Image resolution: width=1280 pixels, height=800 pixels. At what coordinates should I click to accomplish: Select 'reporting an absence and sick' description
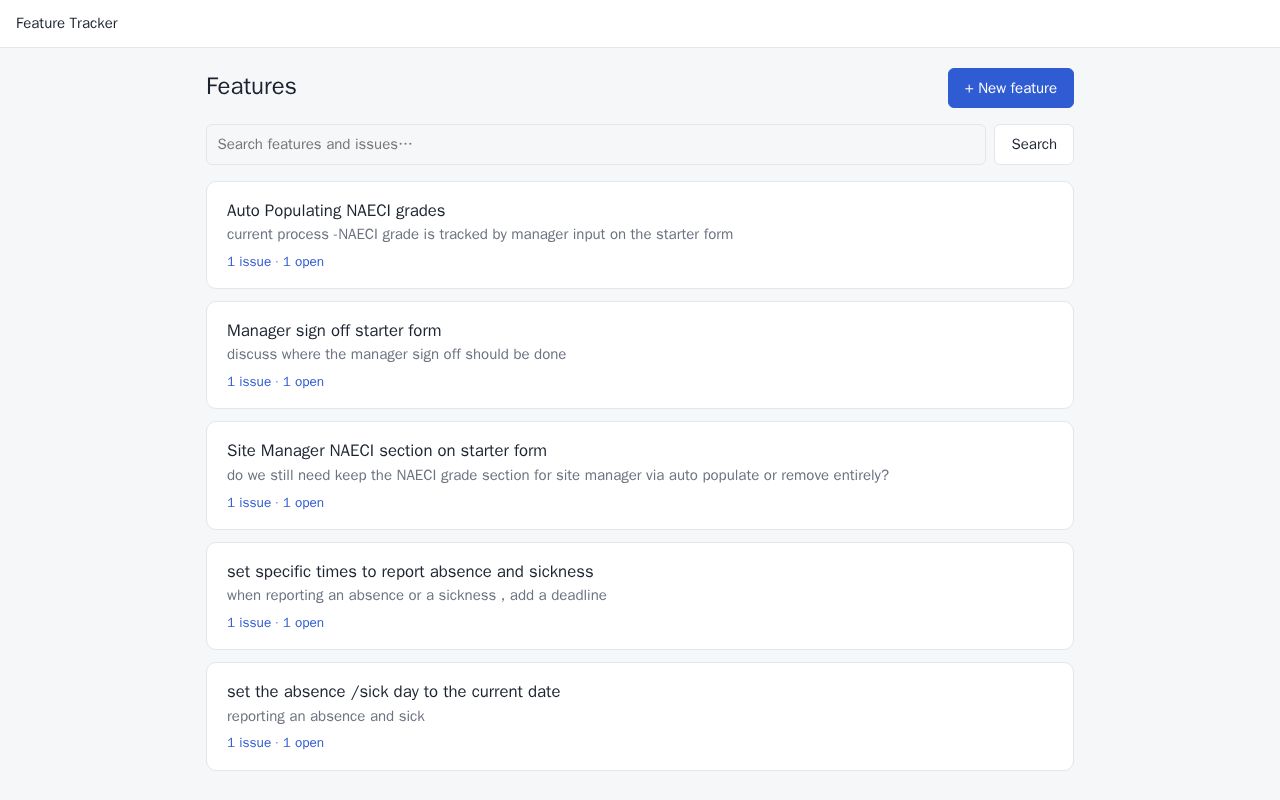click(x=326, y=716)
